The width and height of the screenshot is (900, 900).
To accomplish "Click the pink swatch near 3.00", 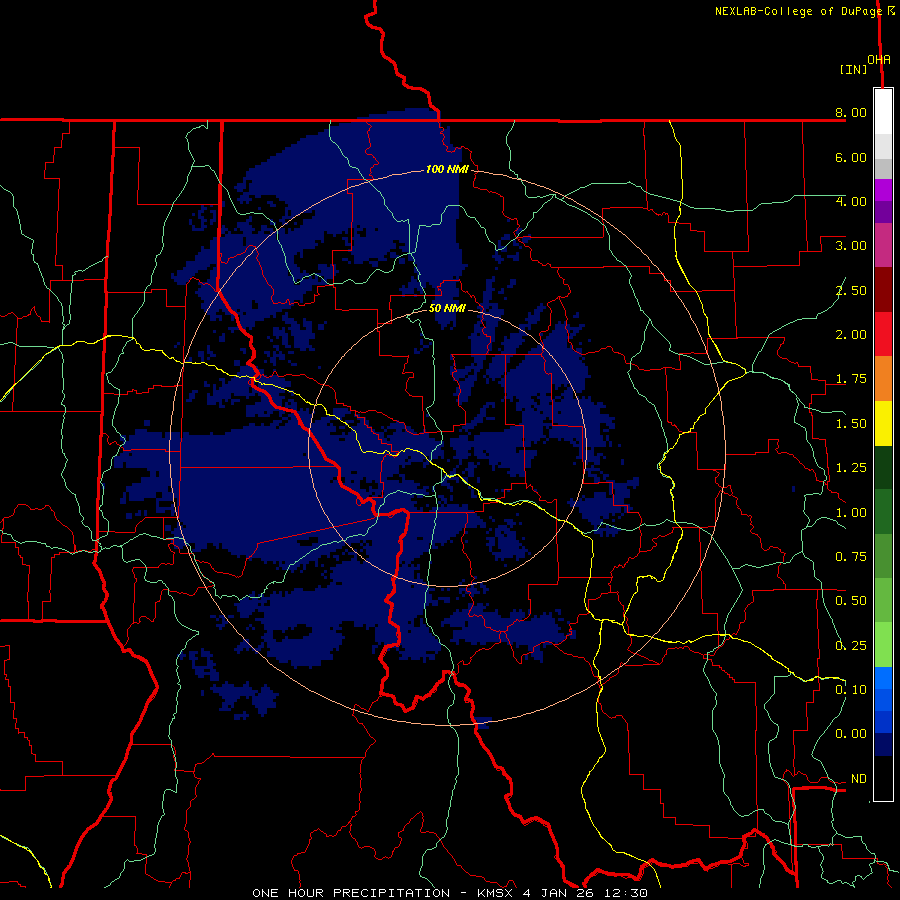I will click(883, 246).
